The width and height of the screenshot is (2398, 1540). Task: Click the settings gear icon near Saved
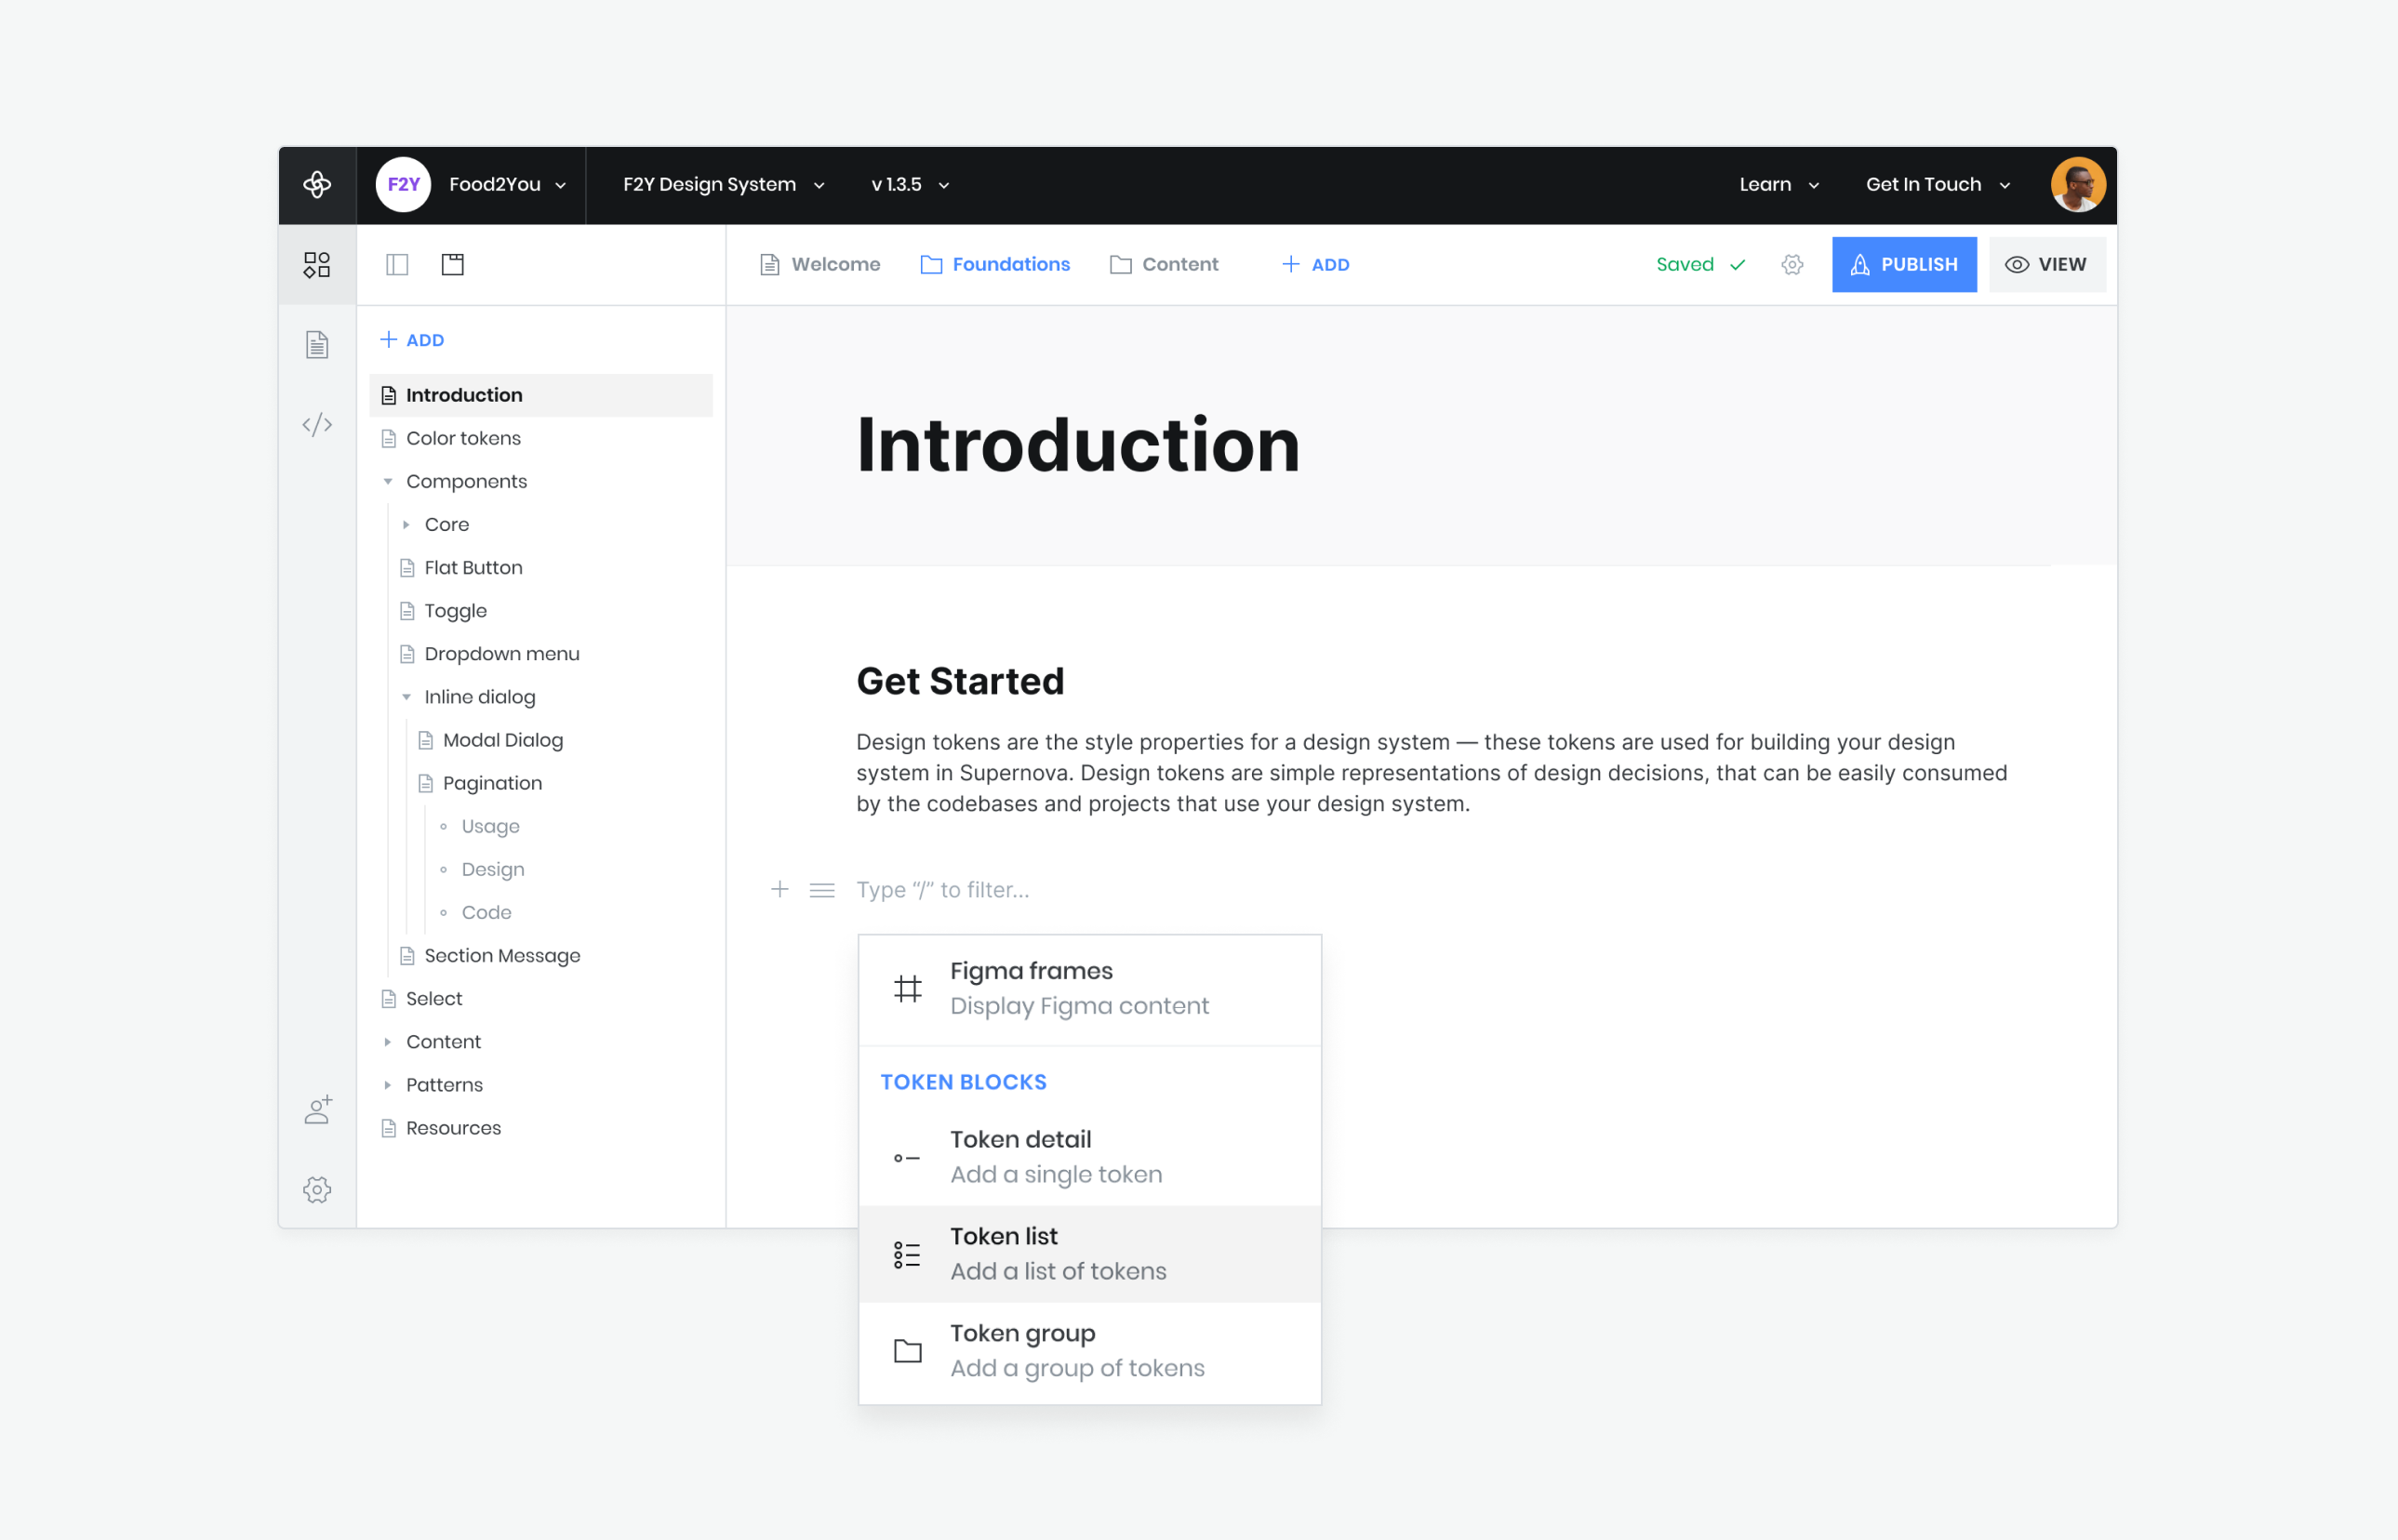click(x=1790, y=264)
